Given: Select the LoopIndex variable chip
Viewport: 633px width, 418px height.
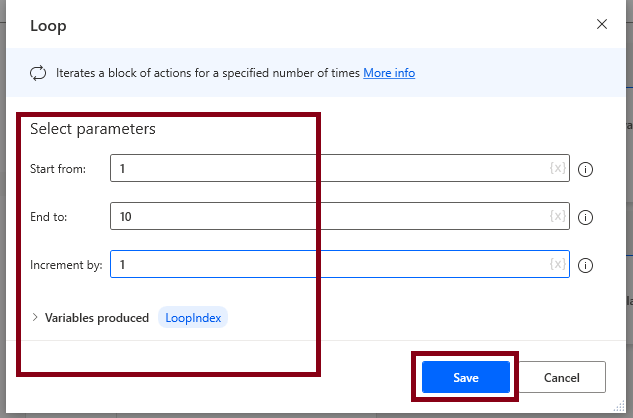Looking at the screenshot, I should point(193,318).
